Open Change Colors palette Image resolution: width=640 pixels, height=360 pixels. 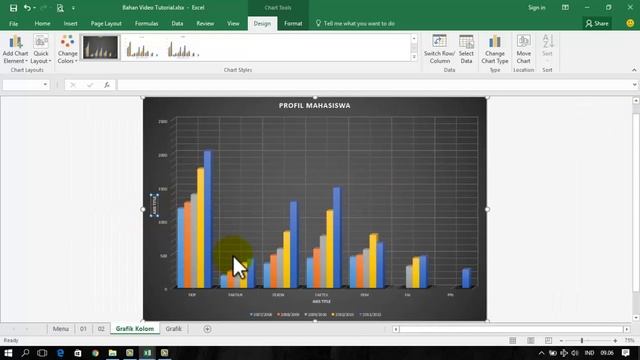click(x=67, y=49)
